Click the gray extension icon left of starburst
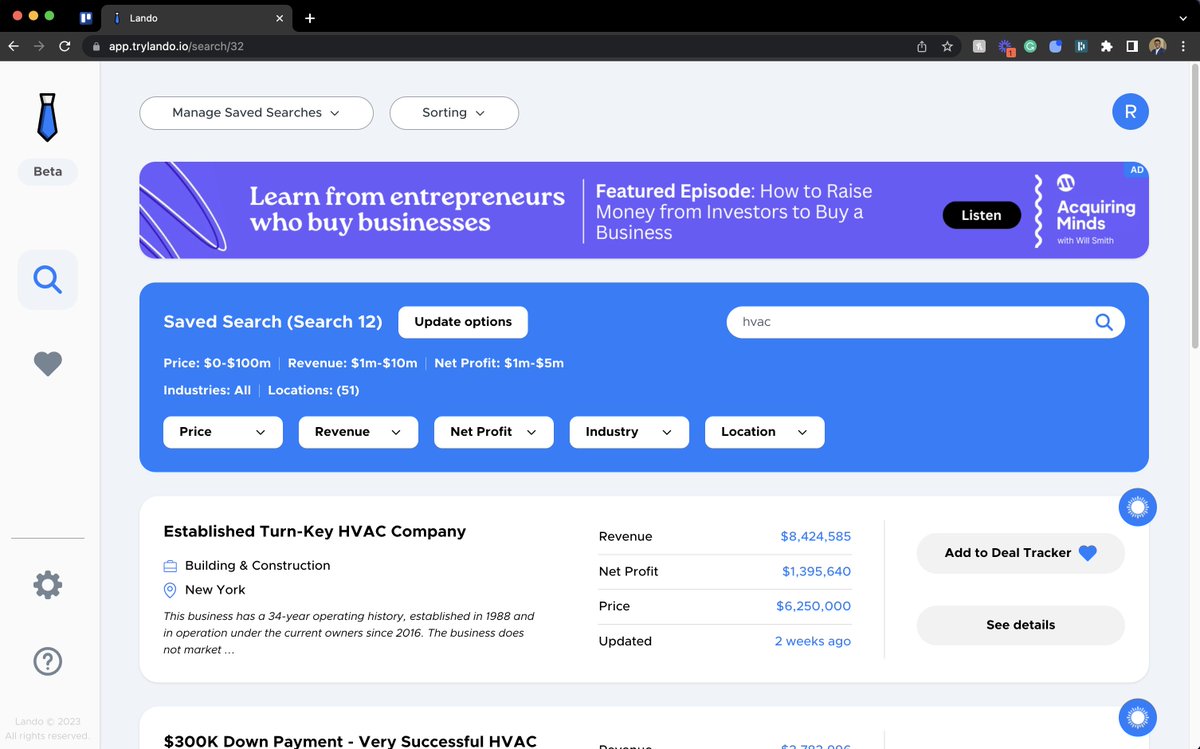This screenshot has height=749, width=1200. [979, 46]
